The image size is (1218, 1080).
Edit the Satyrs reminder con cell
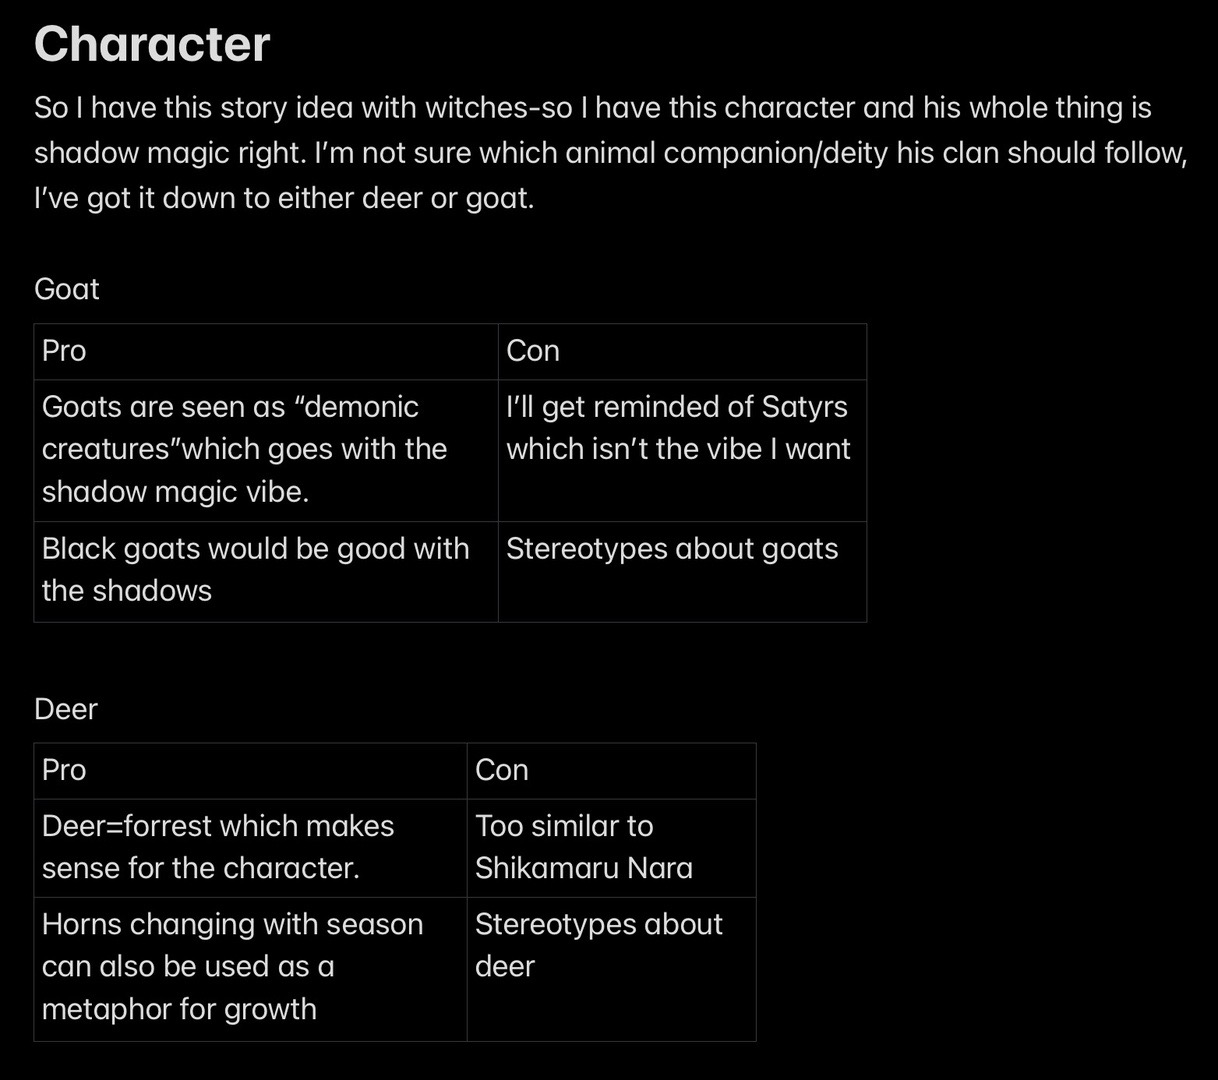click(682, 450)
